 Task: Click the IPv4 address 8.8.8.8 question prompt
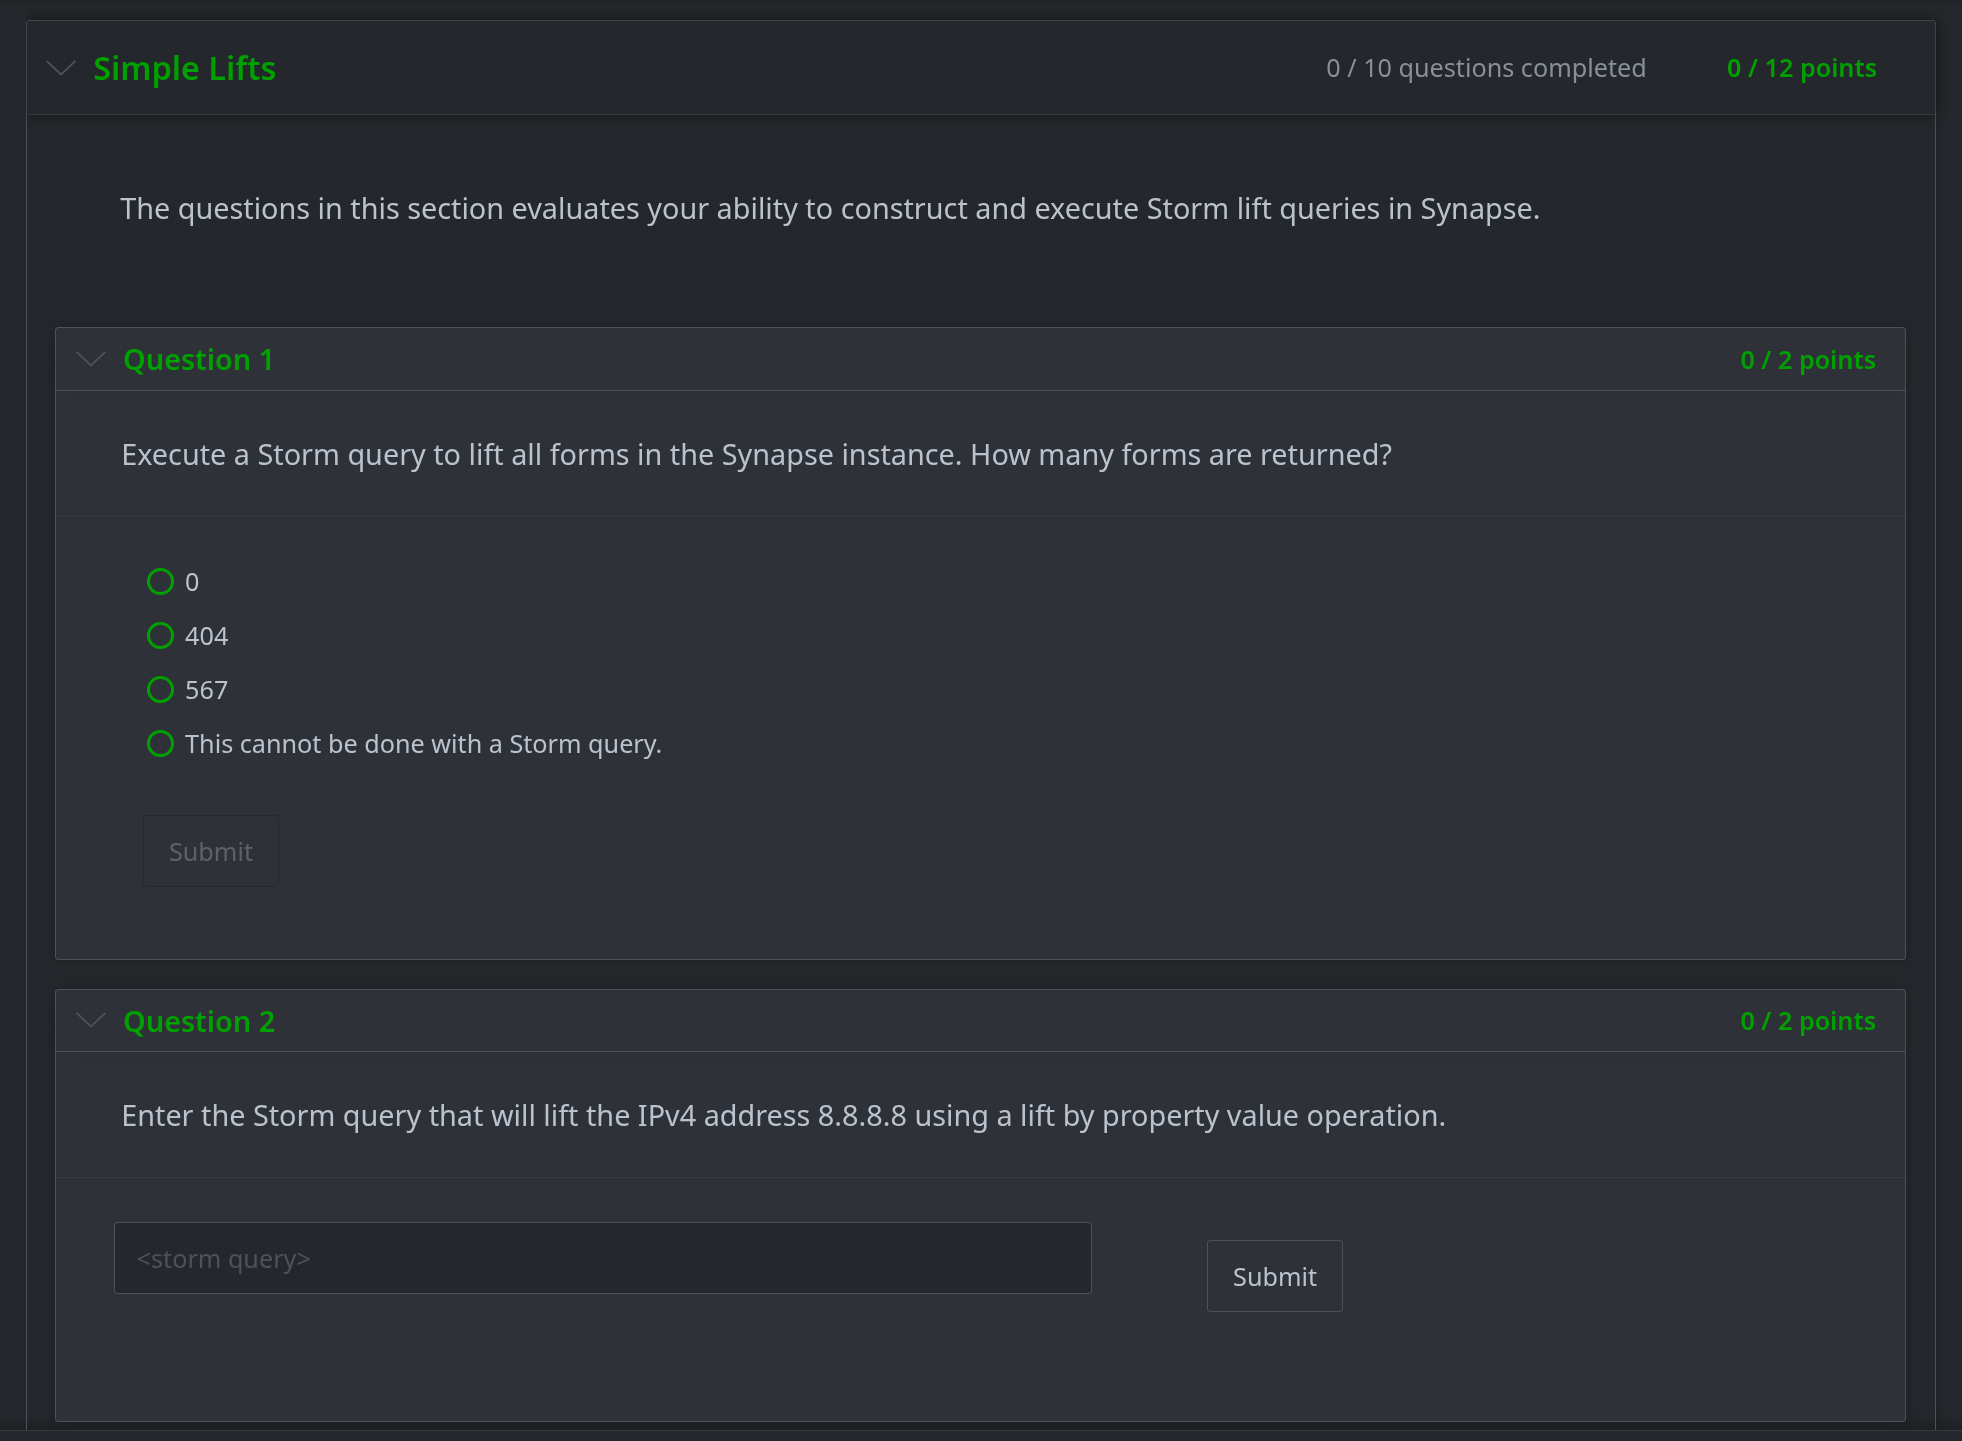pos(783,1116)
